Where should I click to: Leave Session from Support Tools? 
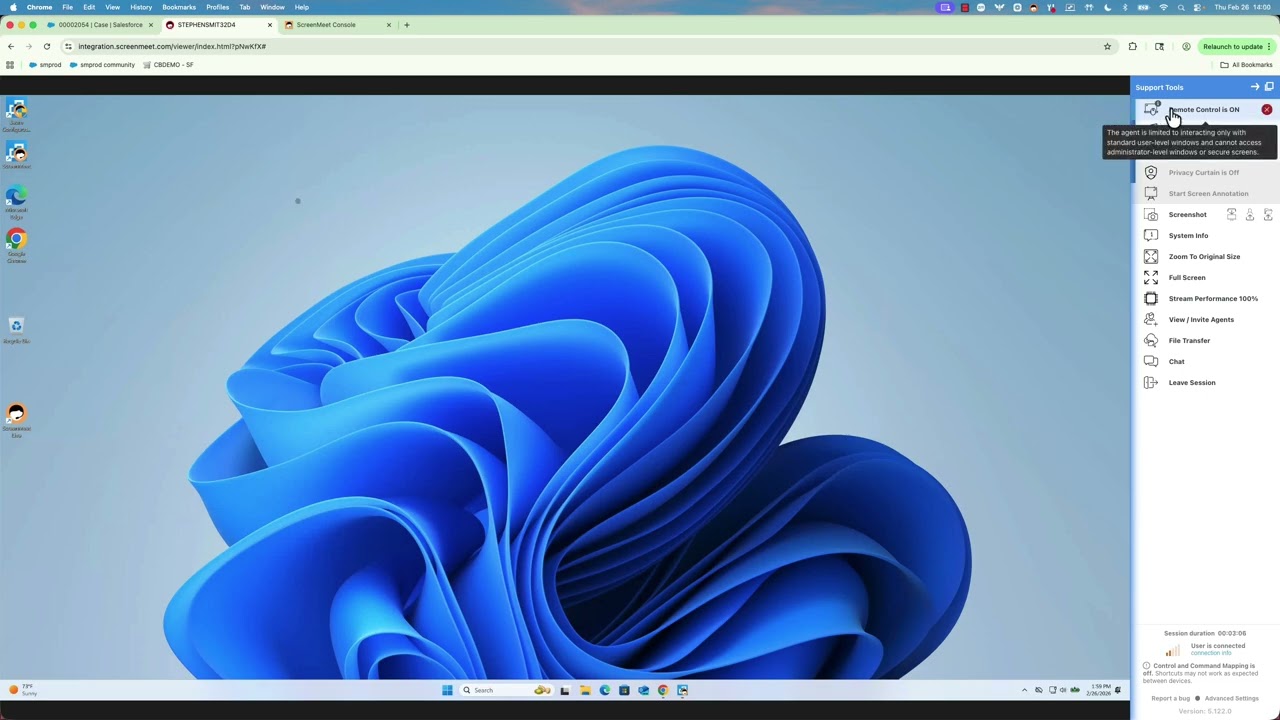click(1192, 382)
